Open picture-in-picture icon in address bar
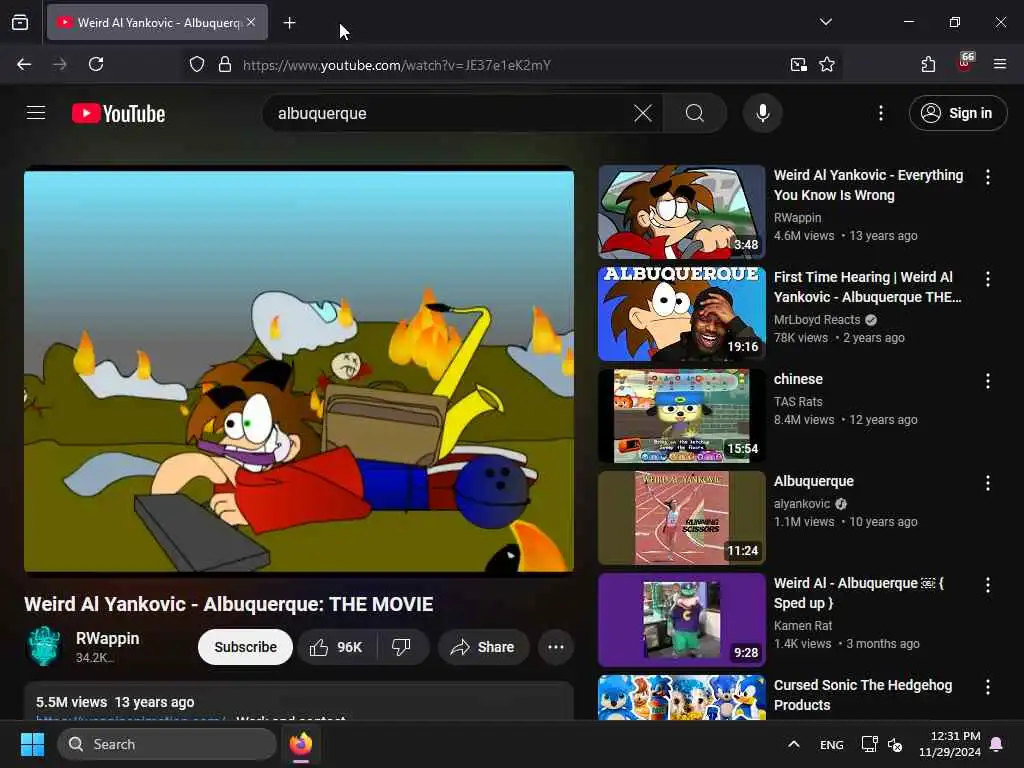This screenshot has height=768, width=1024. tap(798, 64)
